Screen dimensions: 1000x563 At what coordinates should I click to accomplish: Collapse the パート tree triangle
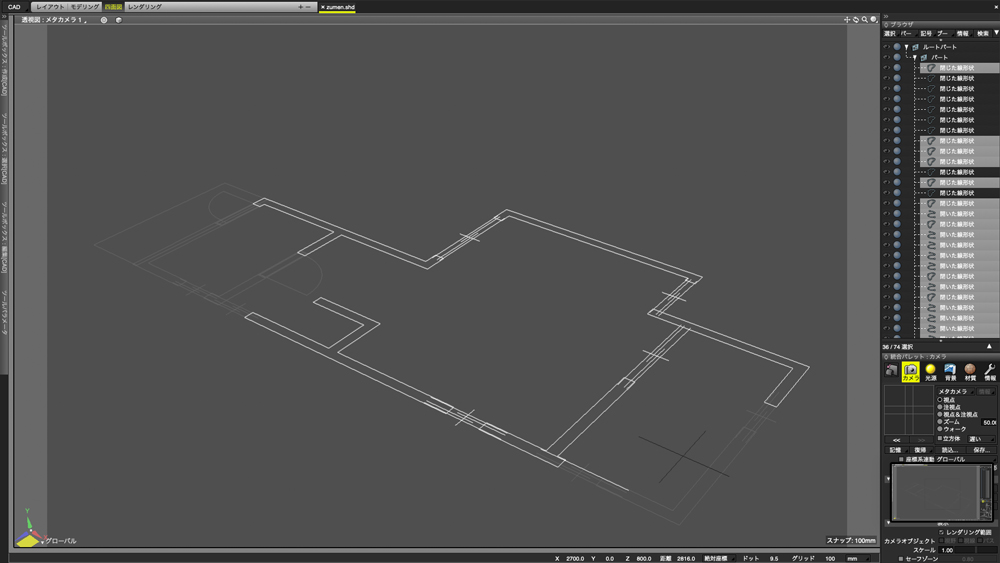point(915,57)
